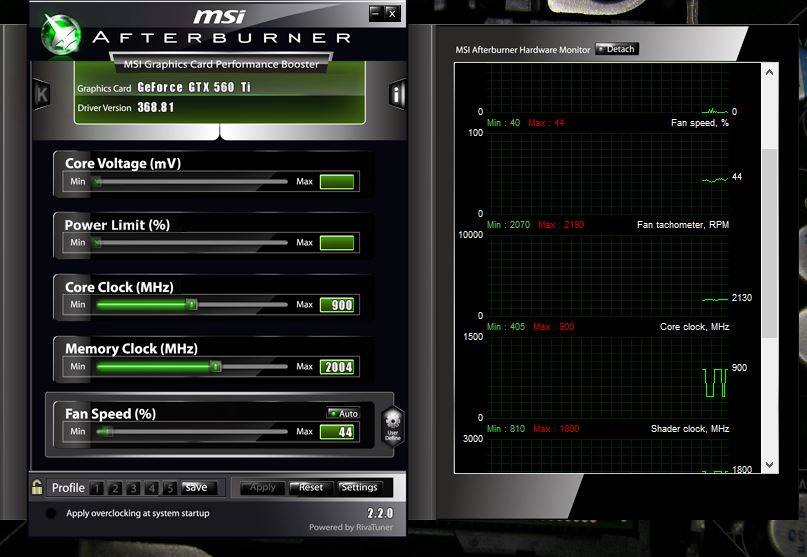
Task: Click the hardware monitor scrollbar thumb
Action: pos(769,243)
